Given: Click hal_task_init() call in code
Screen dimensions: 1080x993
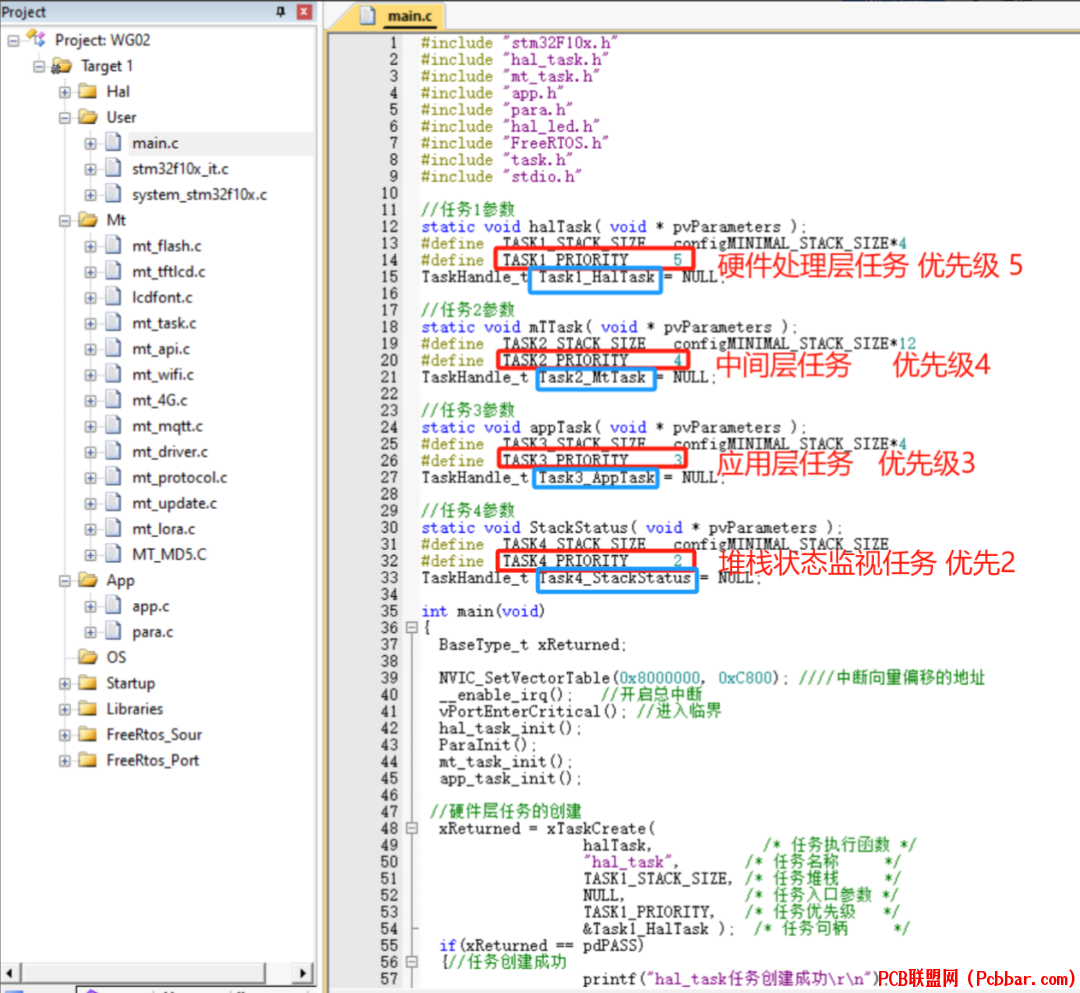Looking at the screenshot, I should [x=510, y=729].
